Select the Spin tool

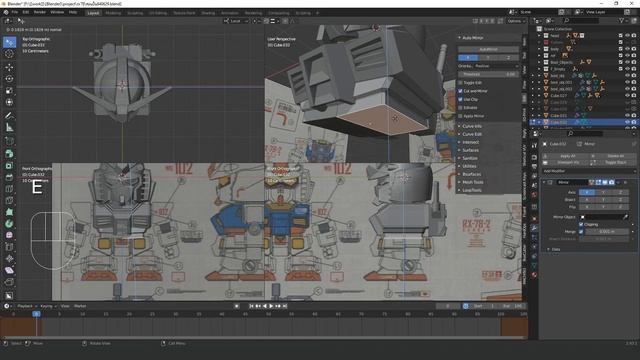[9, 224]
